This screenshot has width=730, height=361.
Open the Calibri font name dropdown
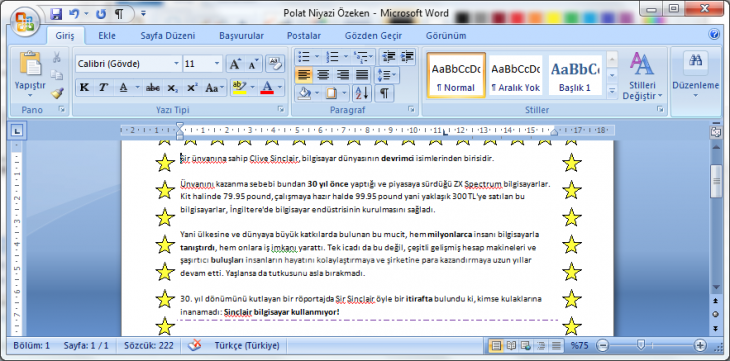pos(176,64)
